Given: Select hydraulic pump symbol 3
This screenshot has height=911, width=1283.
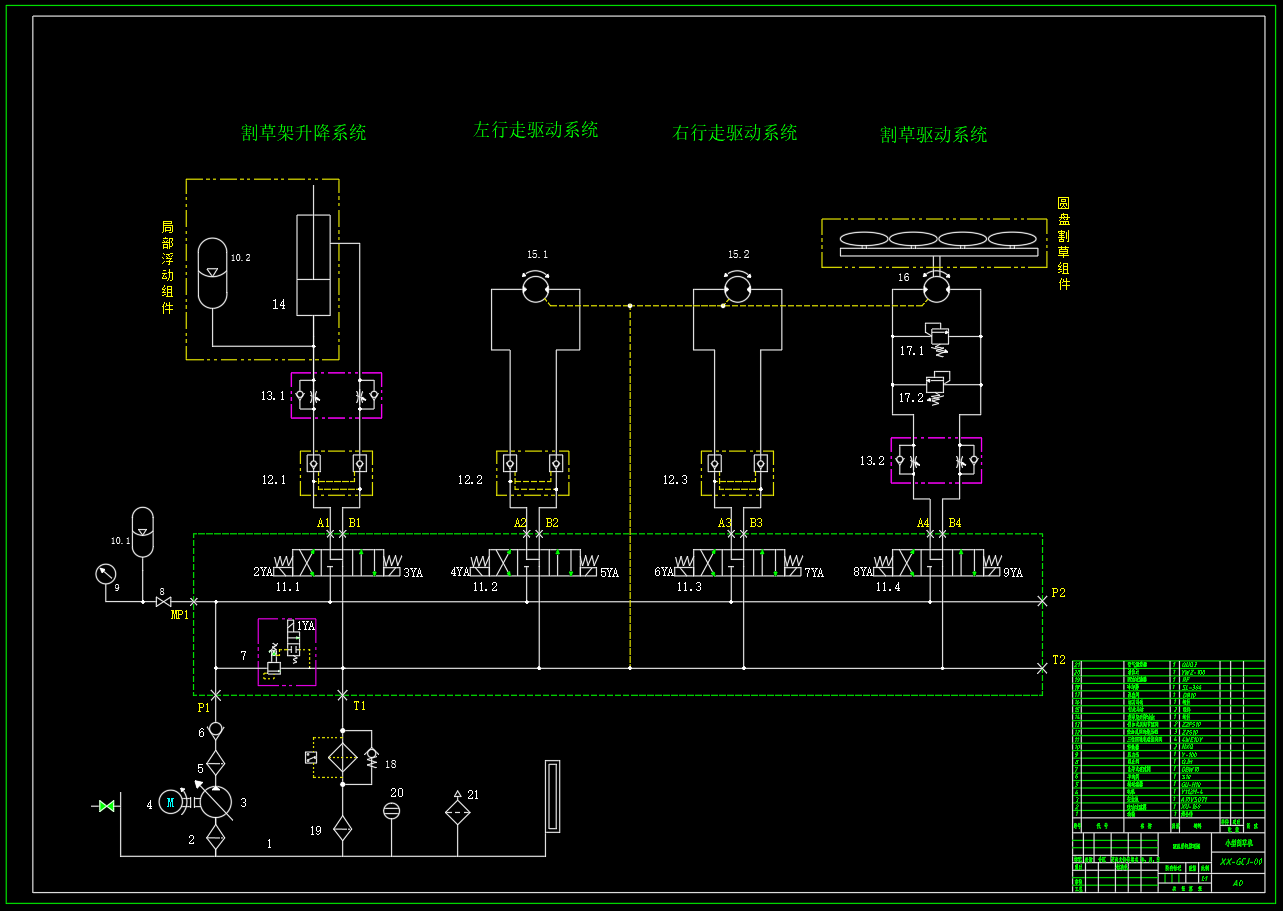Looking at the screenshot, I should pyautogui.click(x=215, y=801).
